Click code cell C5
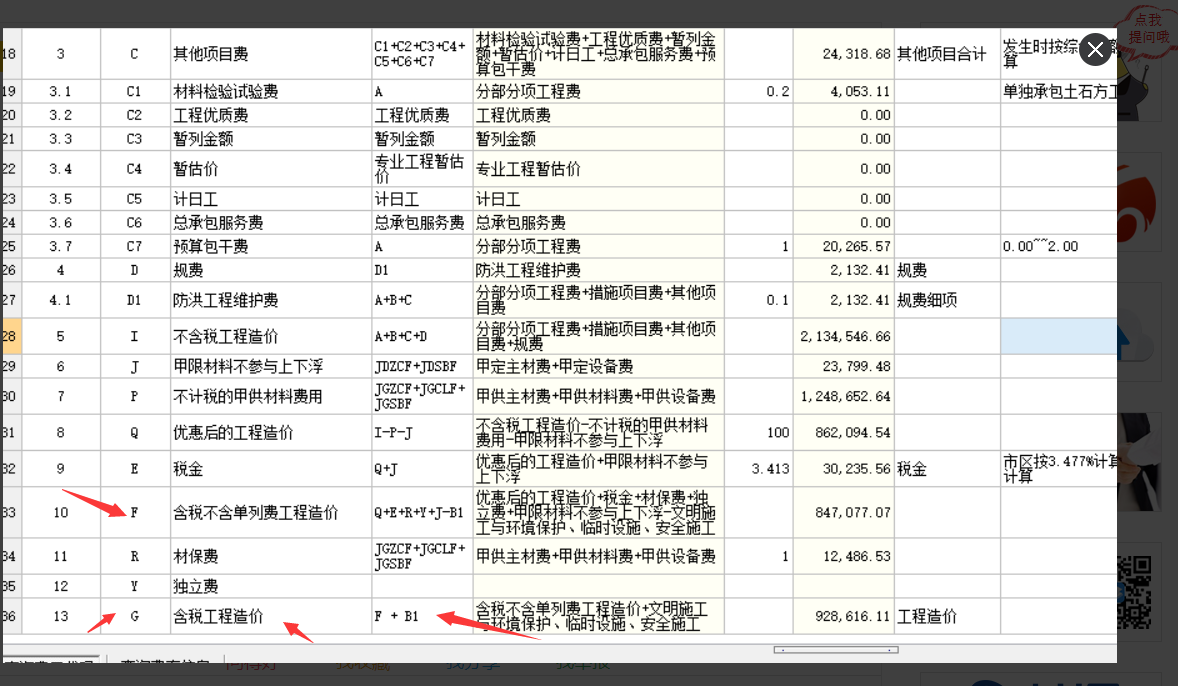This screenshot has width=1178, height=686. point(134,199)
